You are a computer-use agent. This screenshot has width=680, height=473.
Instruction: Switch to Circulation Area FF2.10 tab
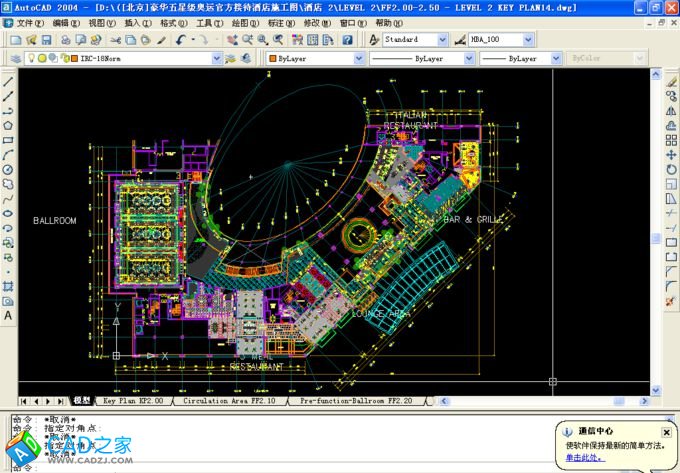[x=228, y=401]
